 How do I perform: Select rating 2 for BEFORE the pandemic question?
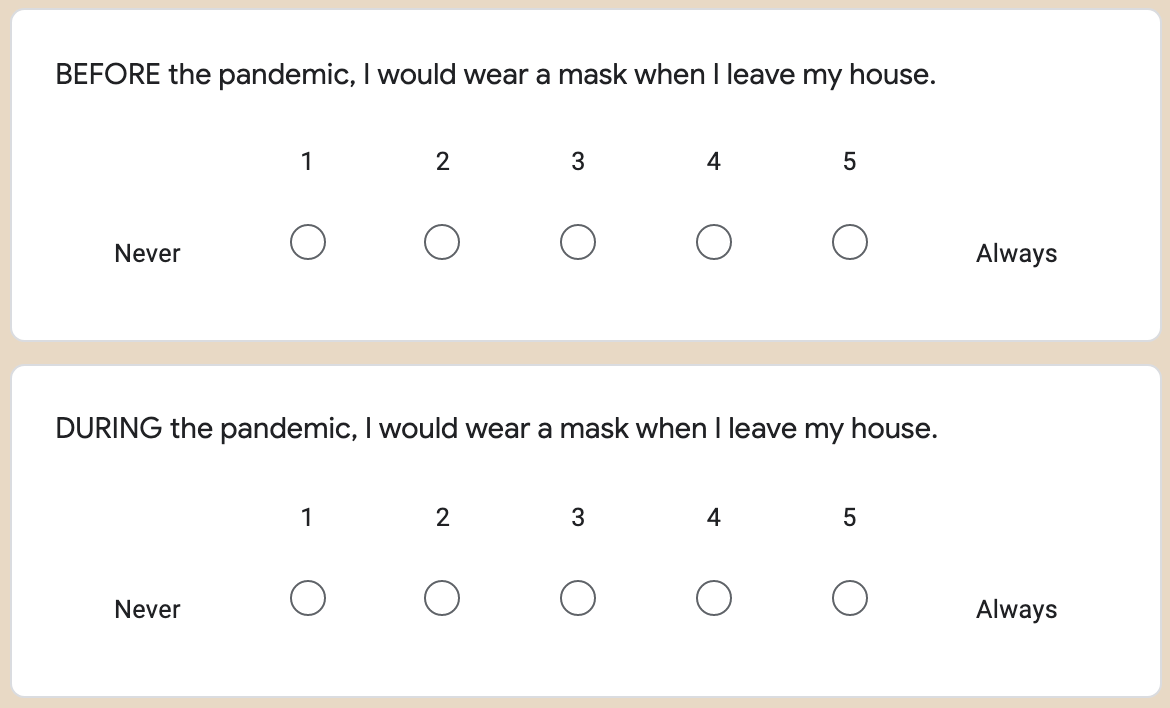[442, 242]
